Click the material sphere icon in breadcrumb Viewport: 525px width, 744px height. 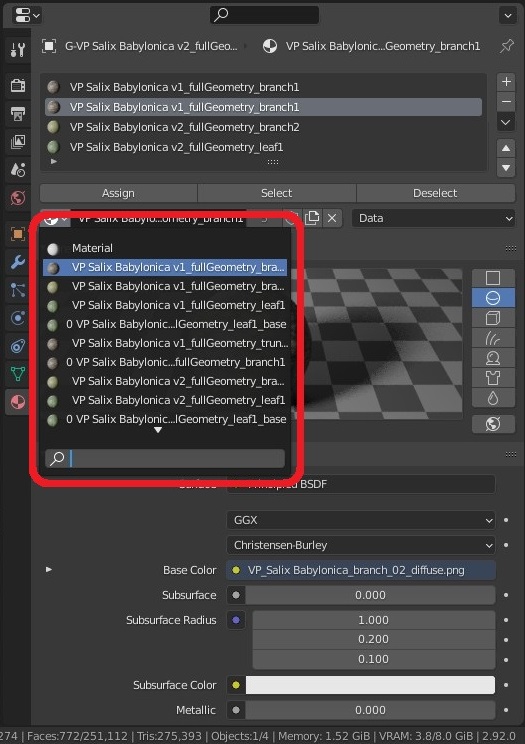tap(270, 46)
